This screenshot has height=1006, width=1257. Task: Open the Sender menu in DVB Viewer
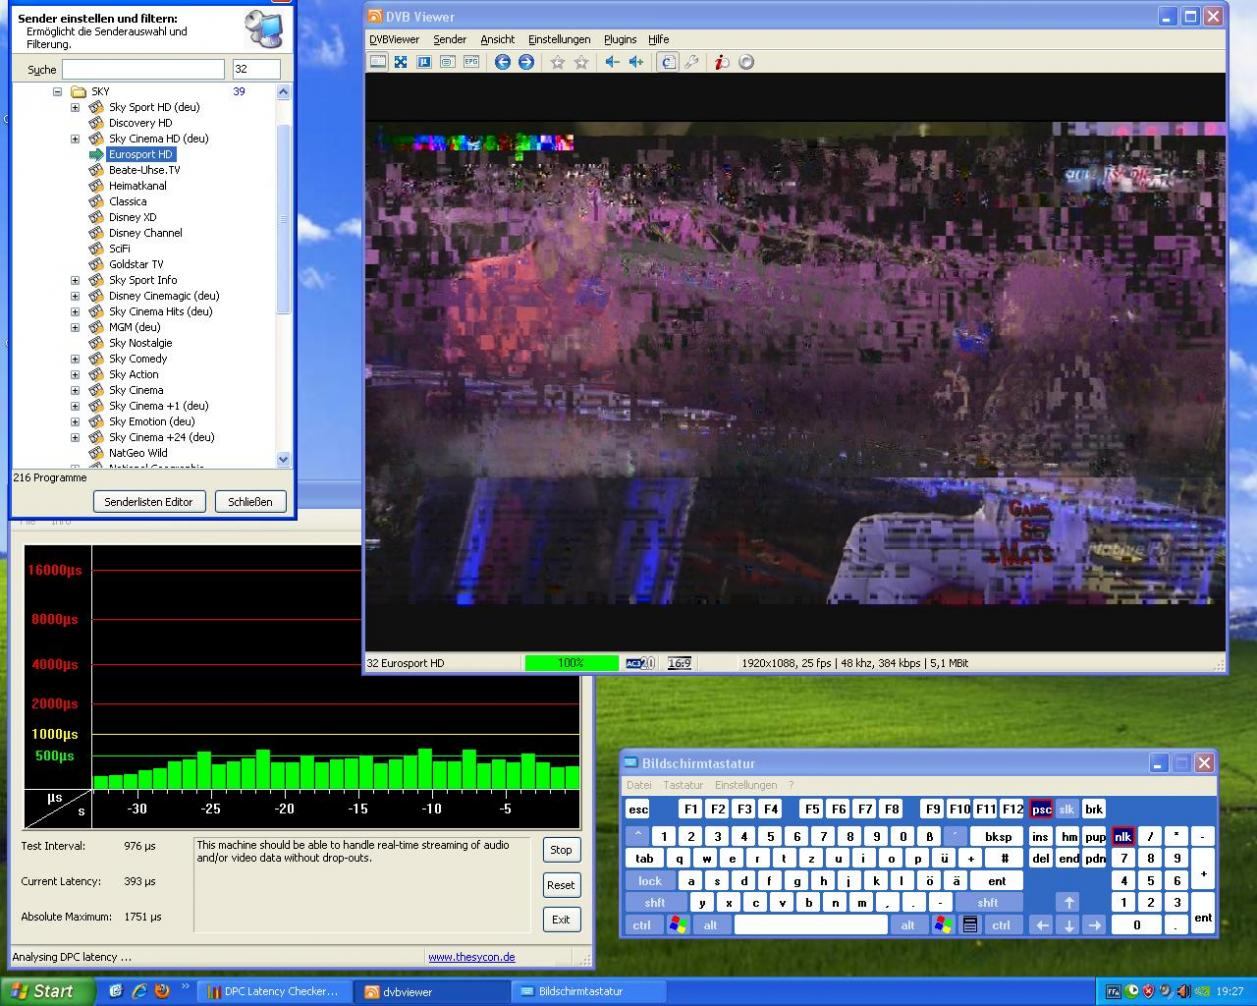coord(450,39)
